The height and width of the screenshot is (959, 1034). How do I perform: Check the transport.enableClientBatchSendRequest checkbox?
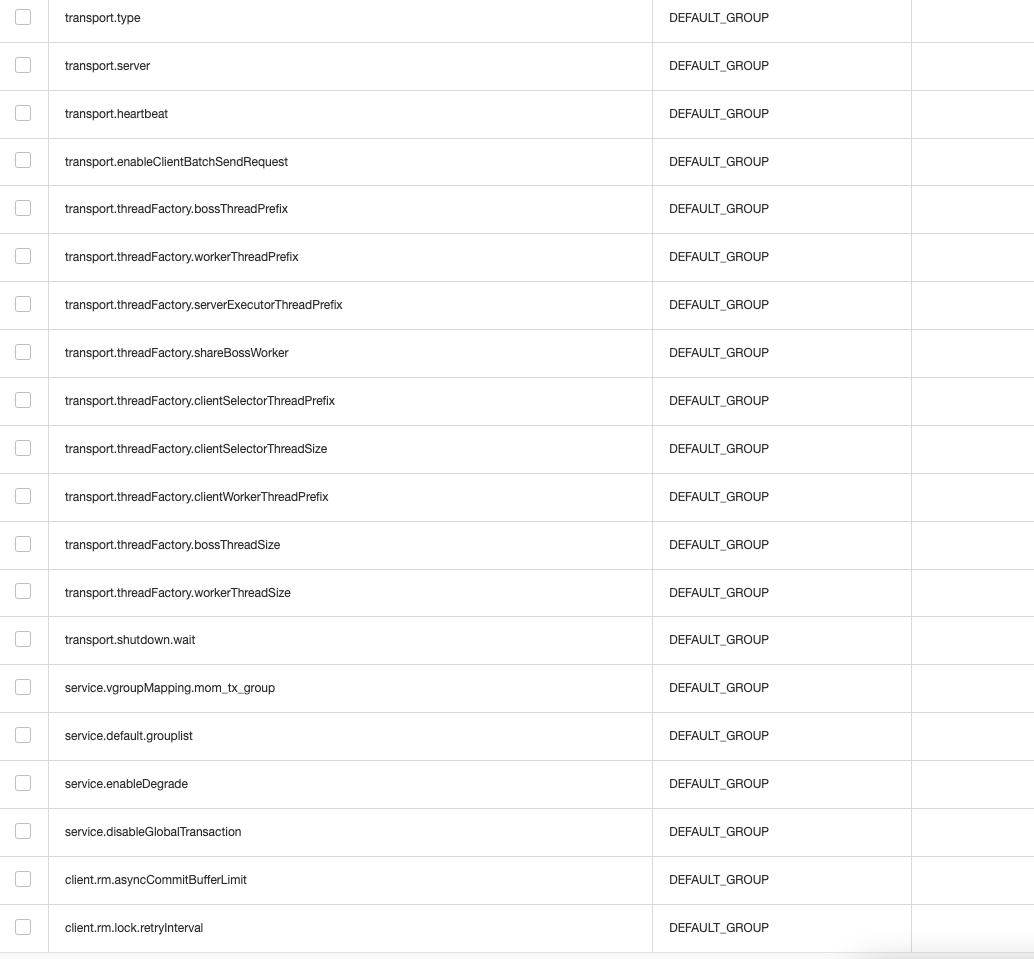point(23,161)
